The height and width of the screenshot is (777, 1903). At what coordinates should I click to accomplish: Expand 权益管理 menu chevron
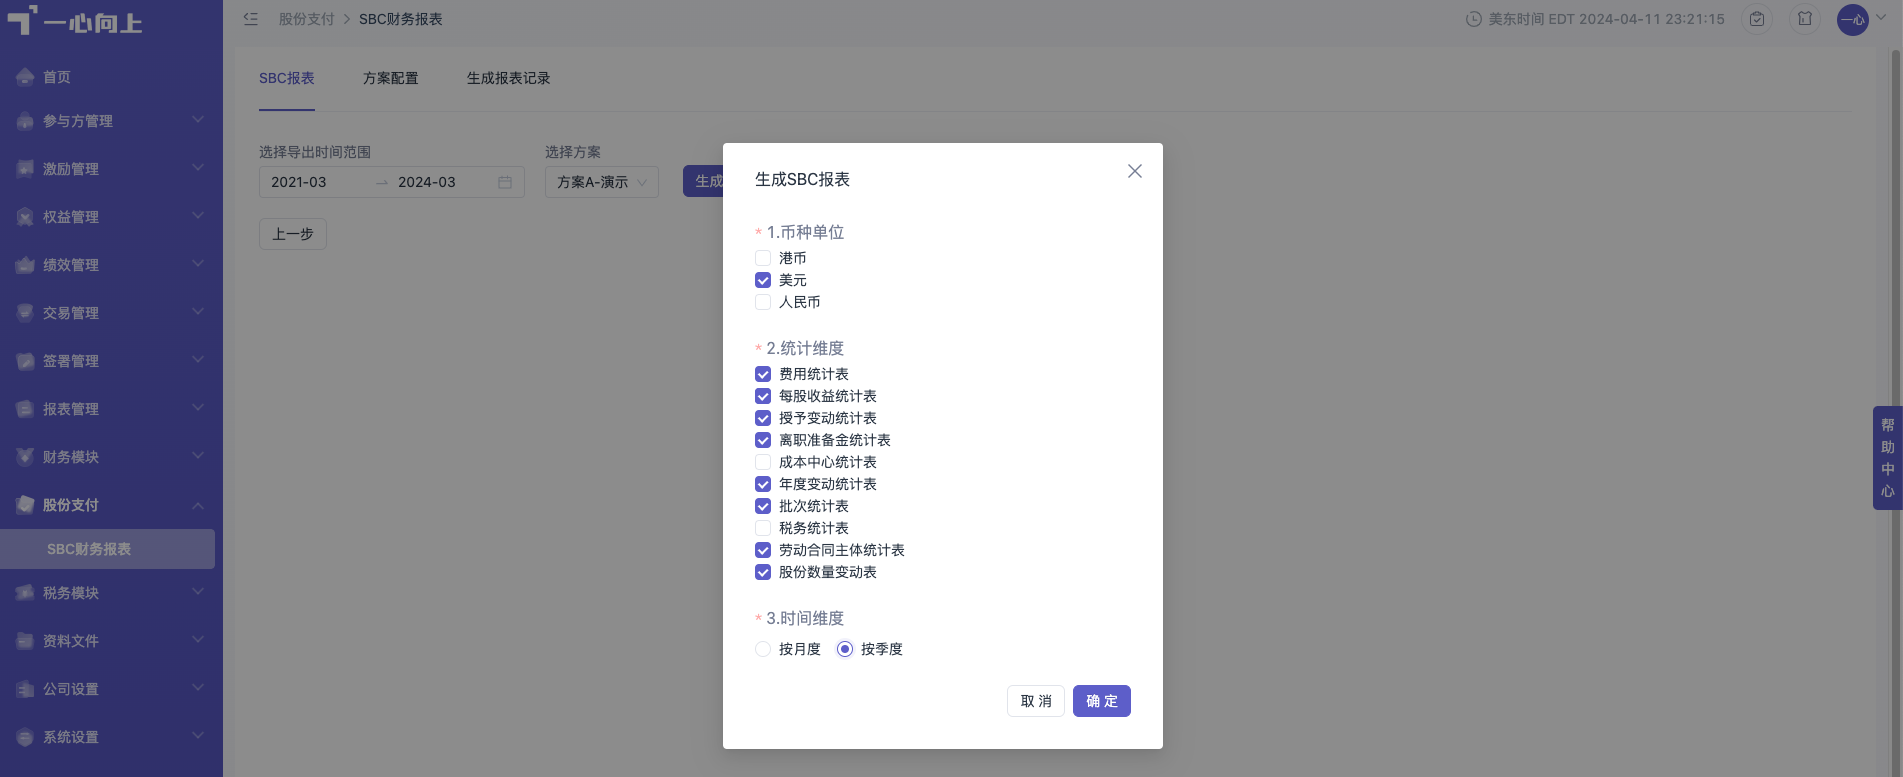click(x=198, y=216)
